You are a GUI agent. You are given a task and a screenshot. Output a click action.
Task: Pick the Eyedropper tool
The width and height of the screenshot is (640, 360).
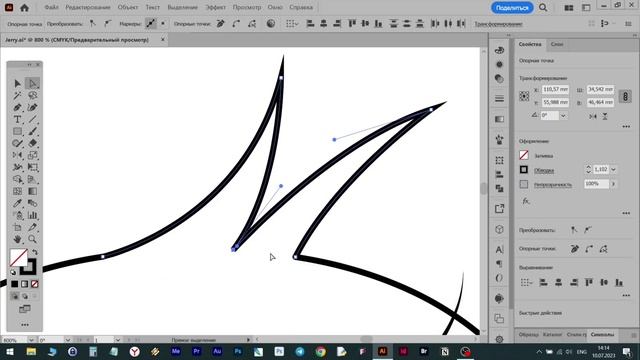pos(17,203)
